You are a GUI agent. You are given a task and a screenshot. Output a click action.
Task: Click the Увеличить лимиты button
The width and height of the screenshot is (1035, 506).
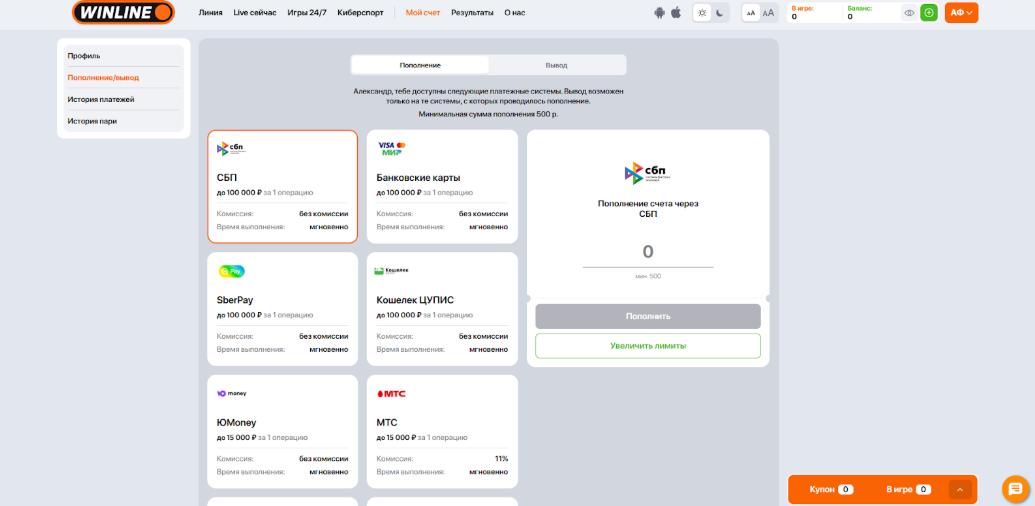[x=647, y=346]
